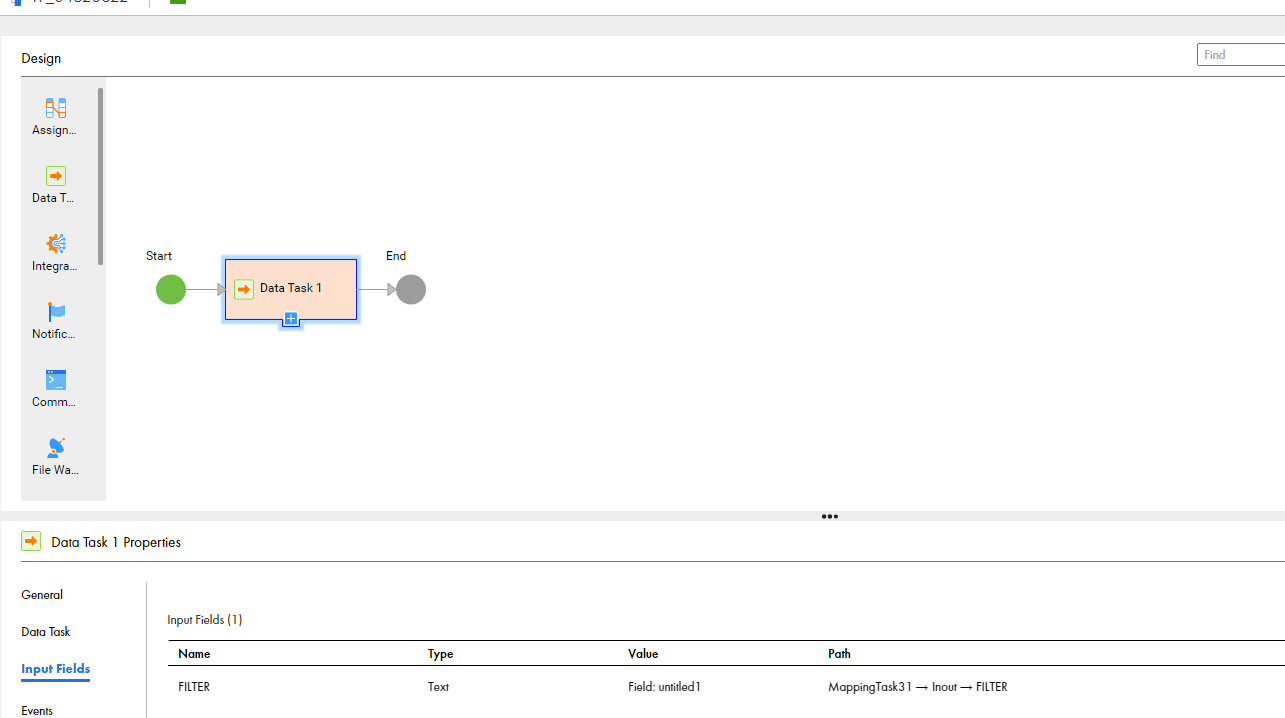Edit the 'Field: untitled1' value cell
The height and width of the screenshot is (718, 1285).
point(665,687)
